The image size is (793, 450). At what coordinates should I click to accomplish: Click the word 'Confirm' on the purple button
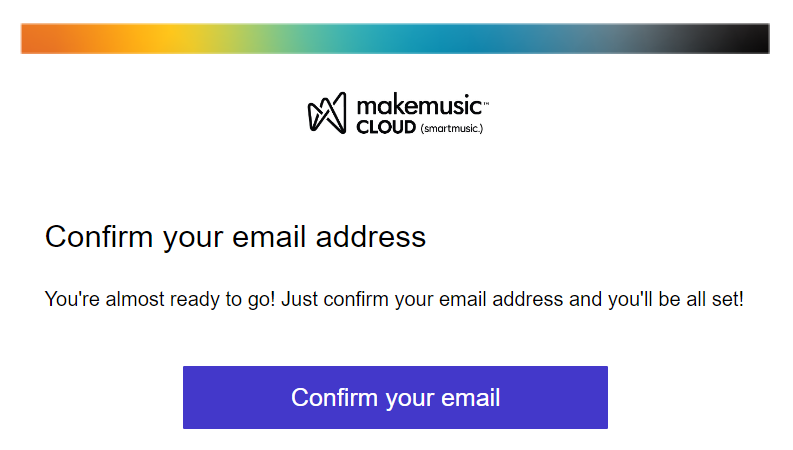click(334, 397)
